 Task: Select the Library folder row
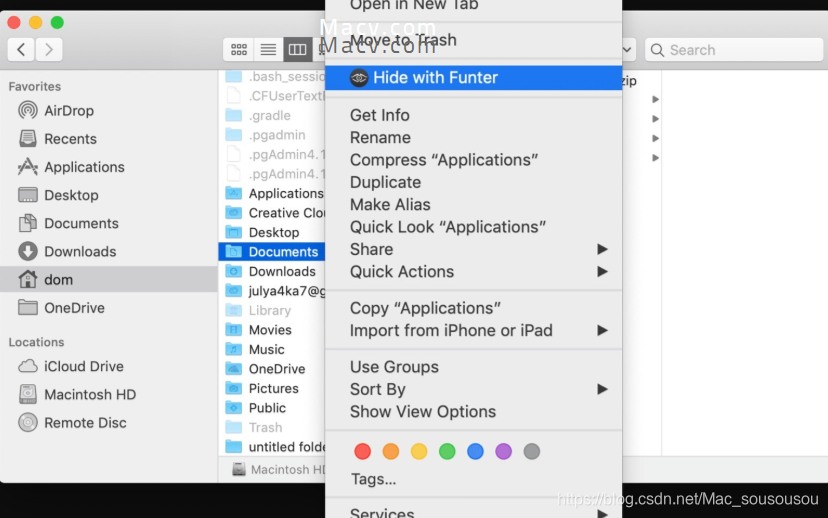pyautogui.click(x=272, y=310)
